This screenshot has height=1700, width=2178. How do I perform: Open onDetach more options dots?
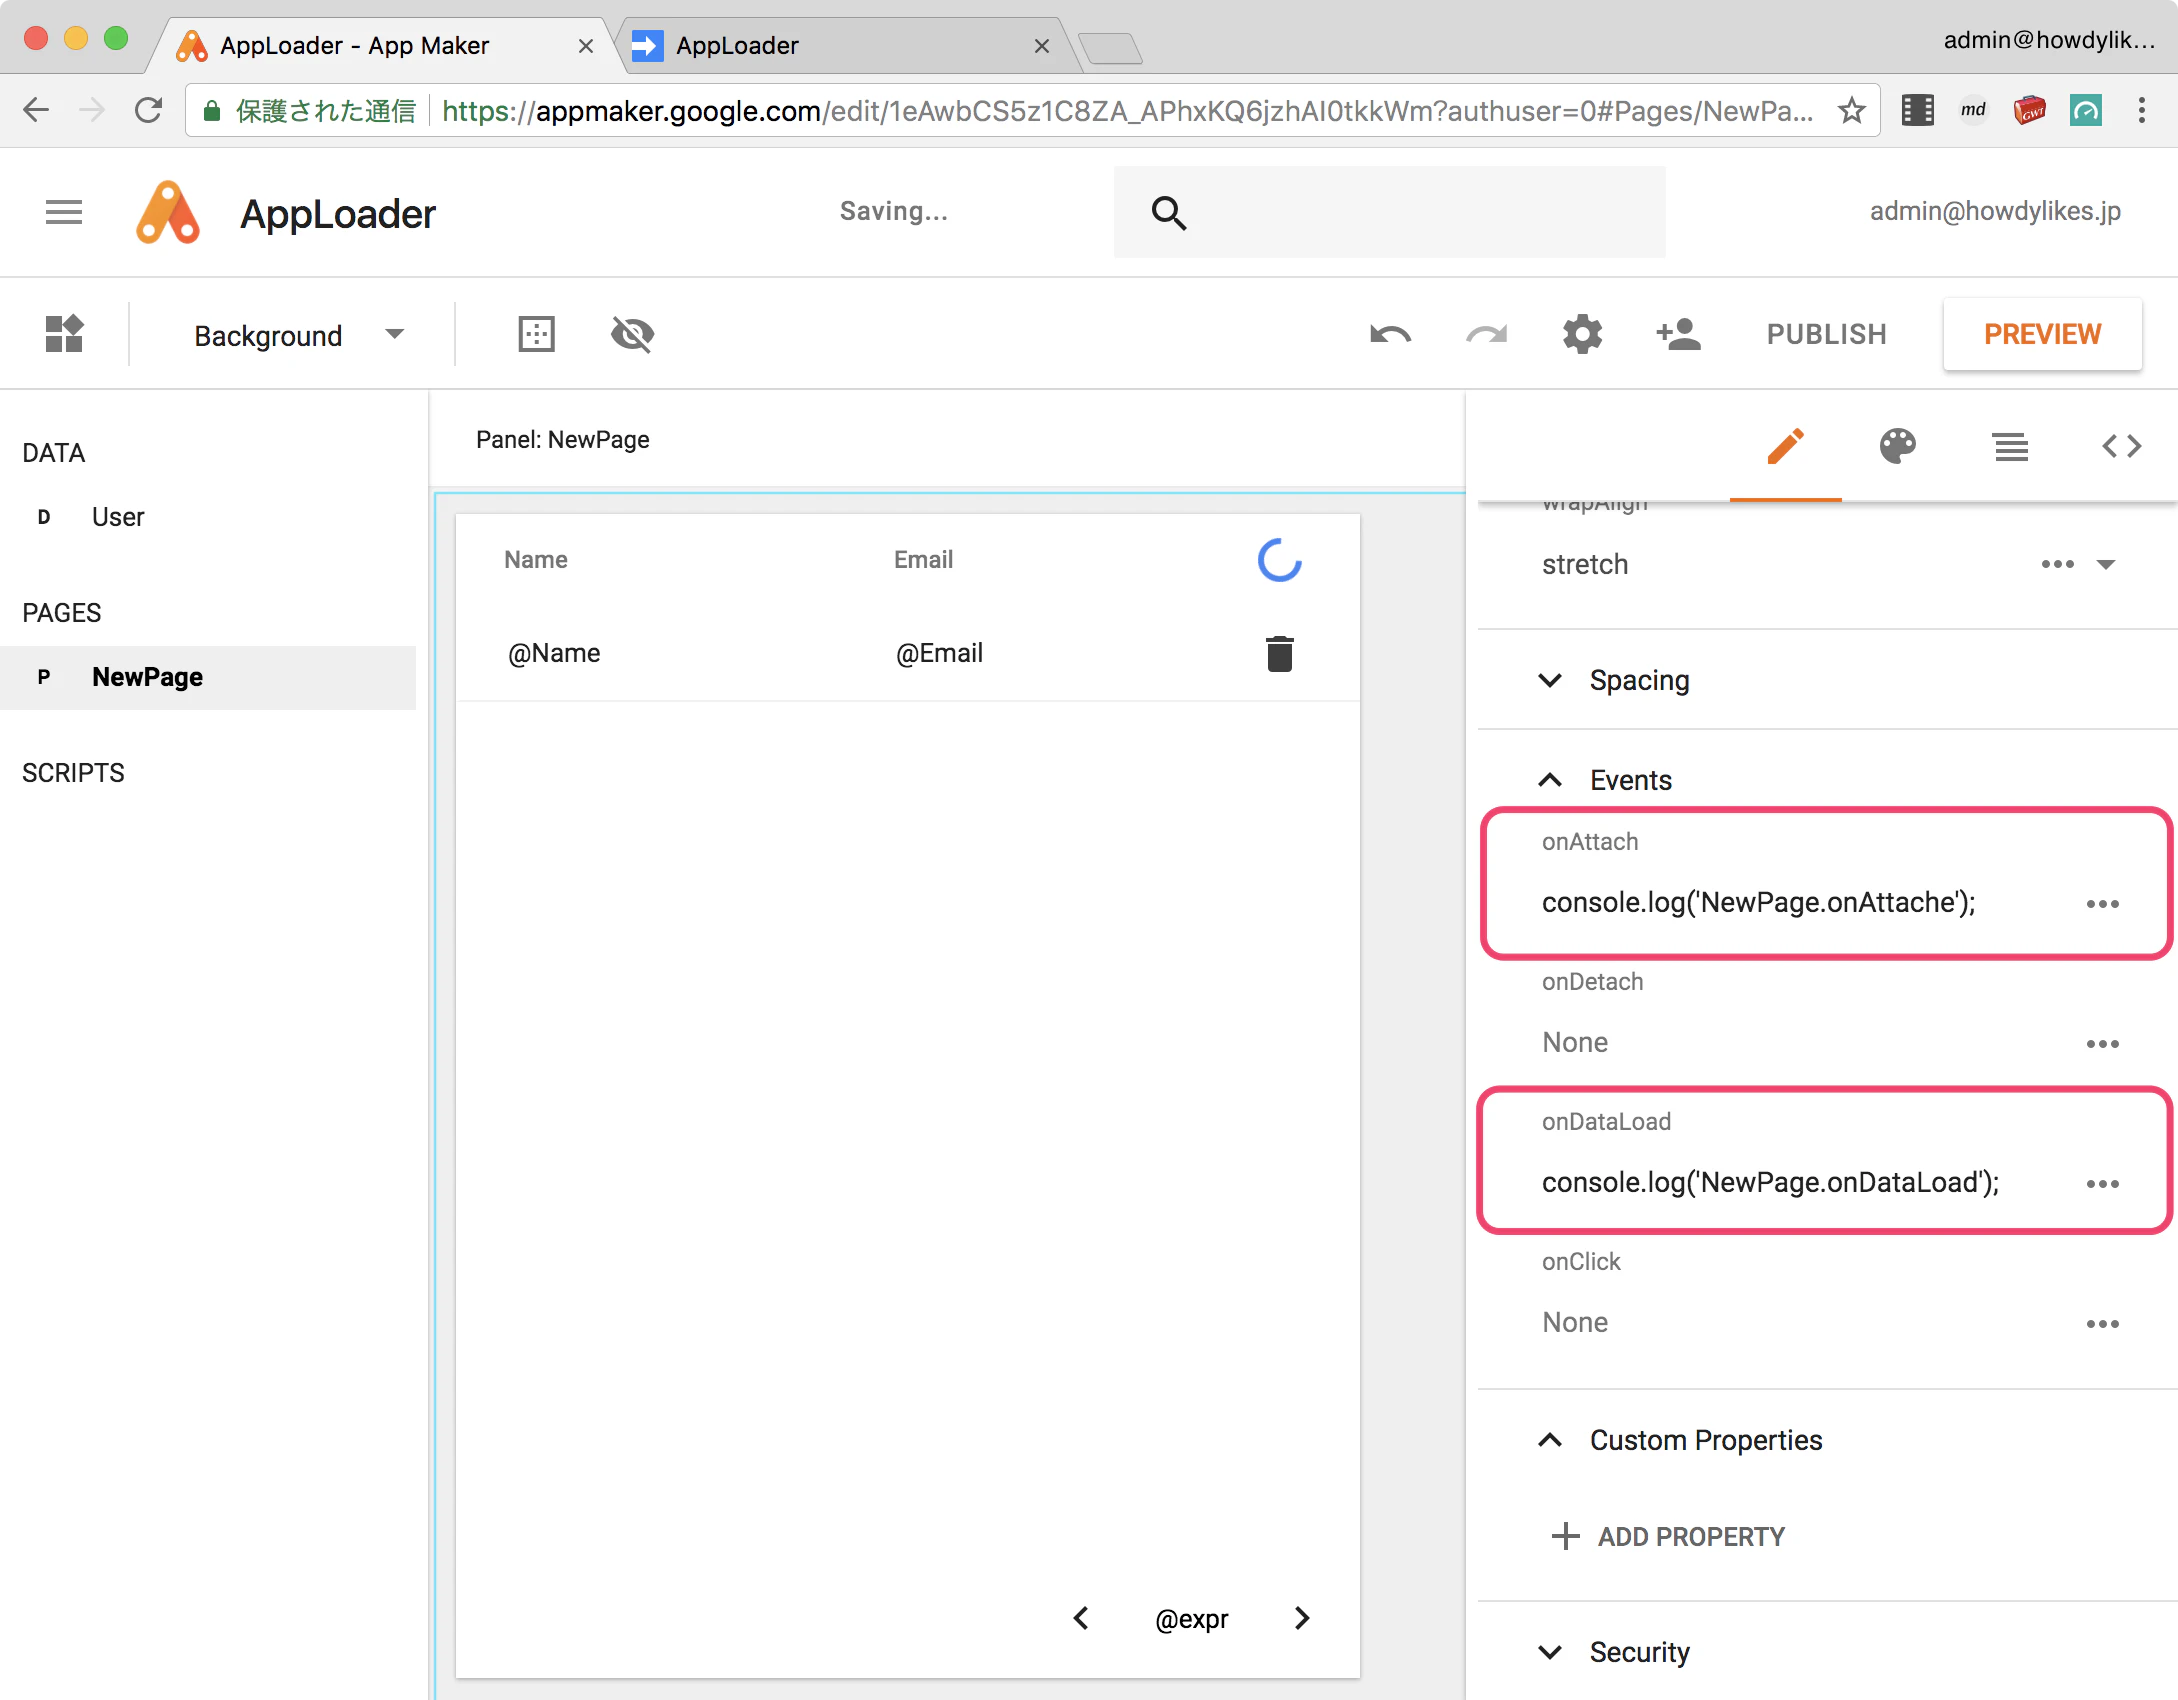pyautogui.click(x=2102, y=1044)
